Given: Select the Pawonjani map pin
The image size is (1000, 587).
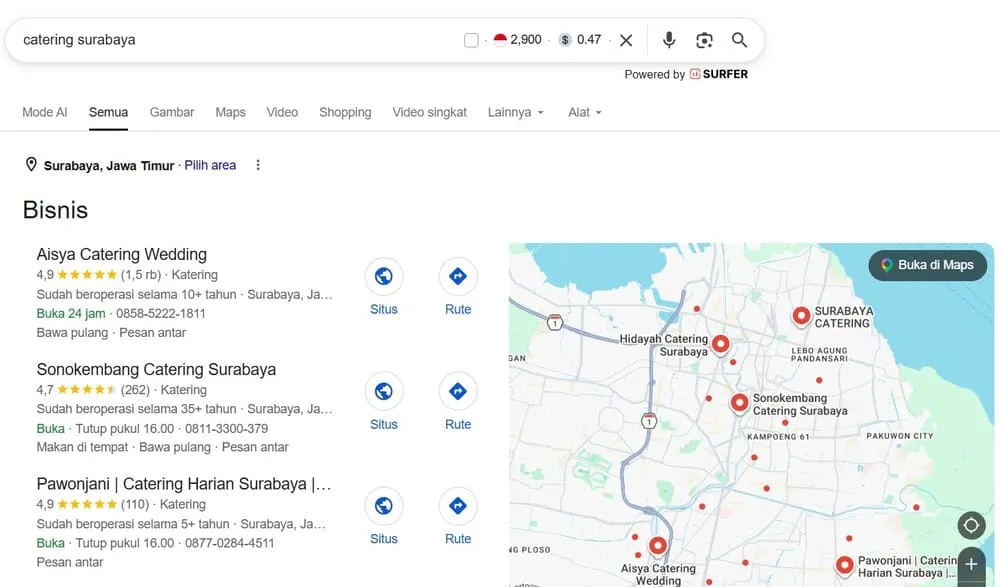Looking at the screenshot, I should coord(844,565).
